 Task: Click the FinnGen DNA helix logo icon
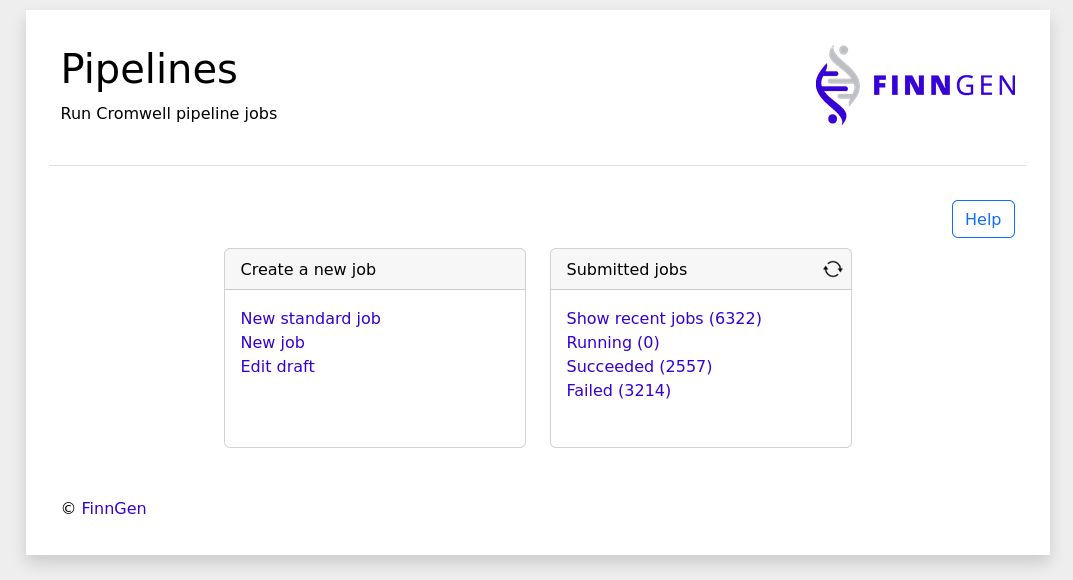(x=837, y=85)
